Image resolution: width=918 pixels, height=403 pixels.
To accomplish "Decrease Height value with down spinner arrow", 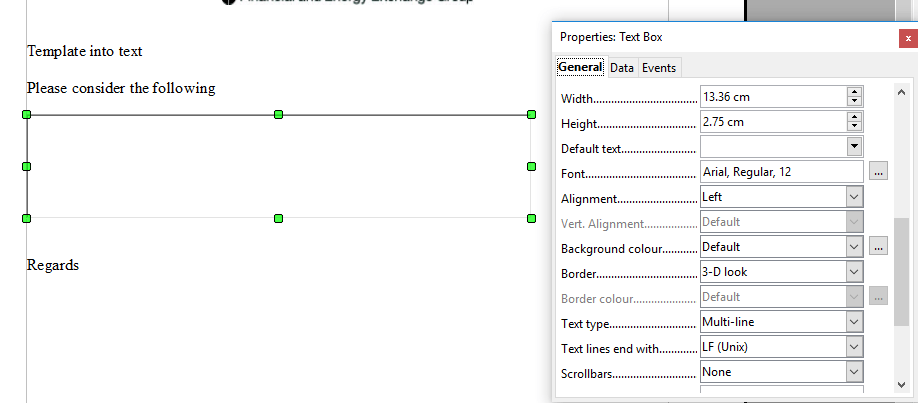I will pyautogui.click(x=854, y=127).
